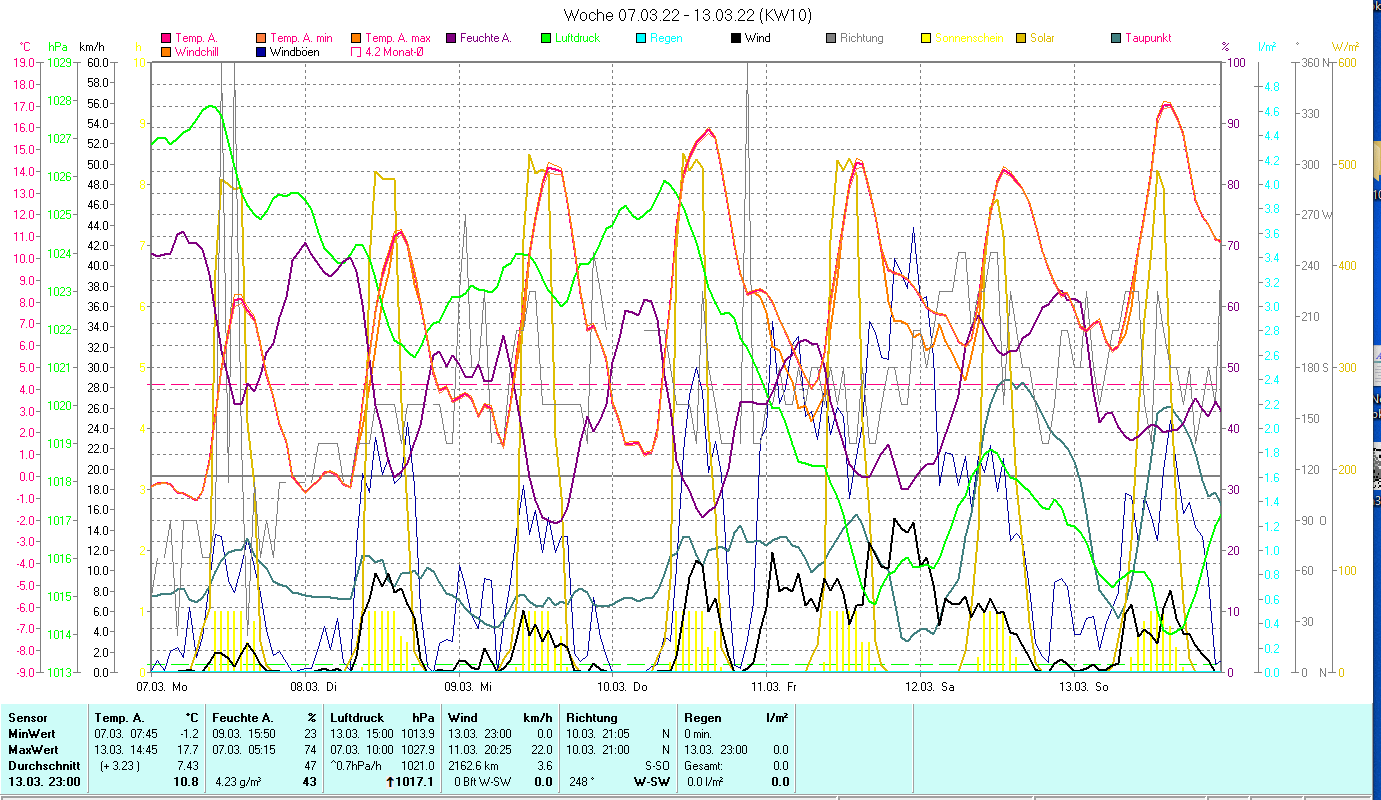This screenshot has width=1381, height=800.
Task: Select the yellow Sonnenschein legend swatch
Action: (x=925, y=39)
